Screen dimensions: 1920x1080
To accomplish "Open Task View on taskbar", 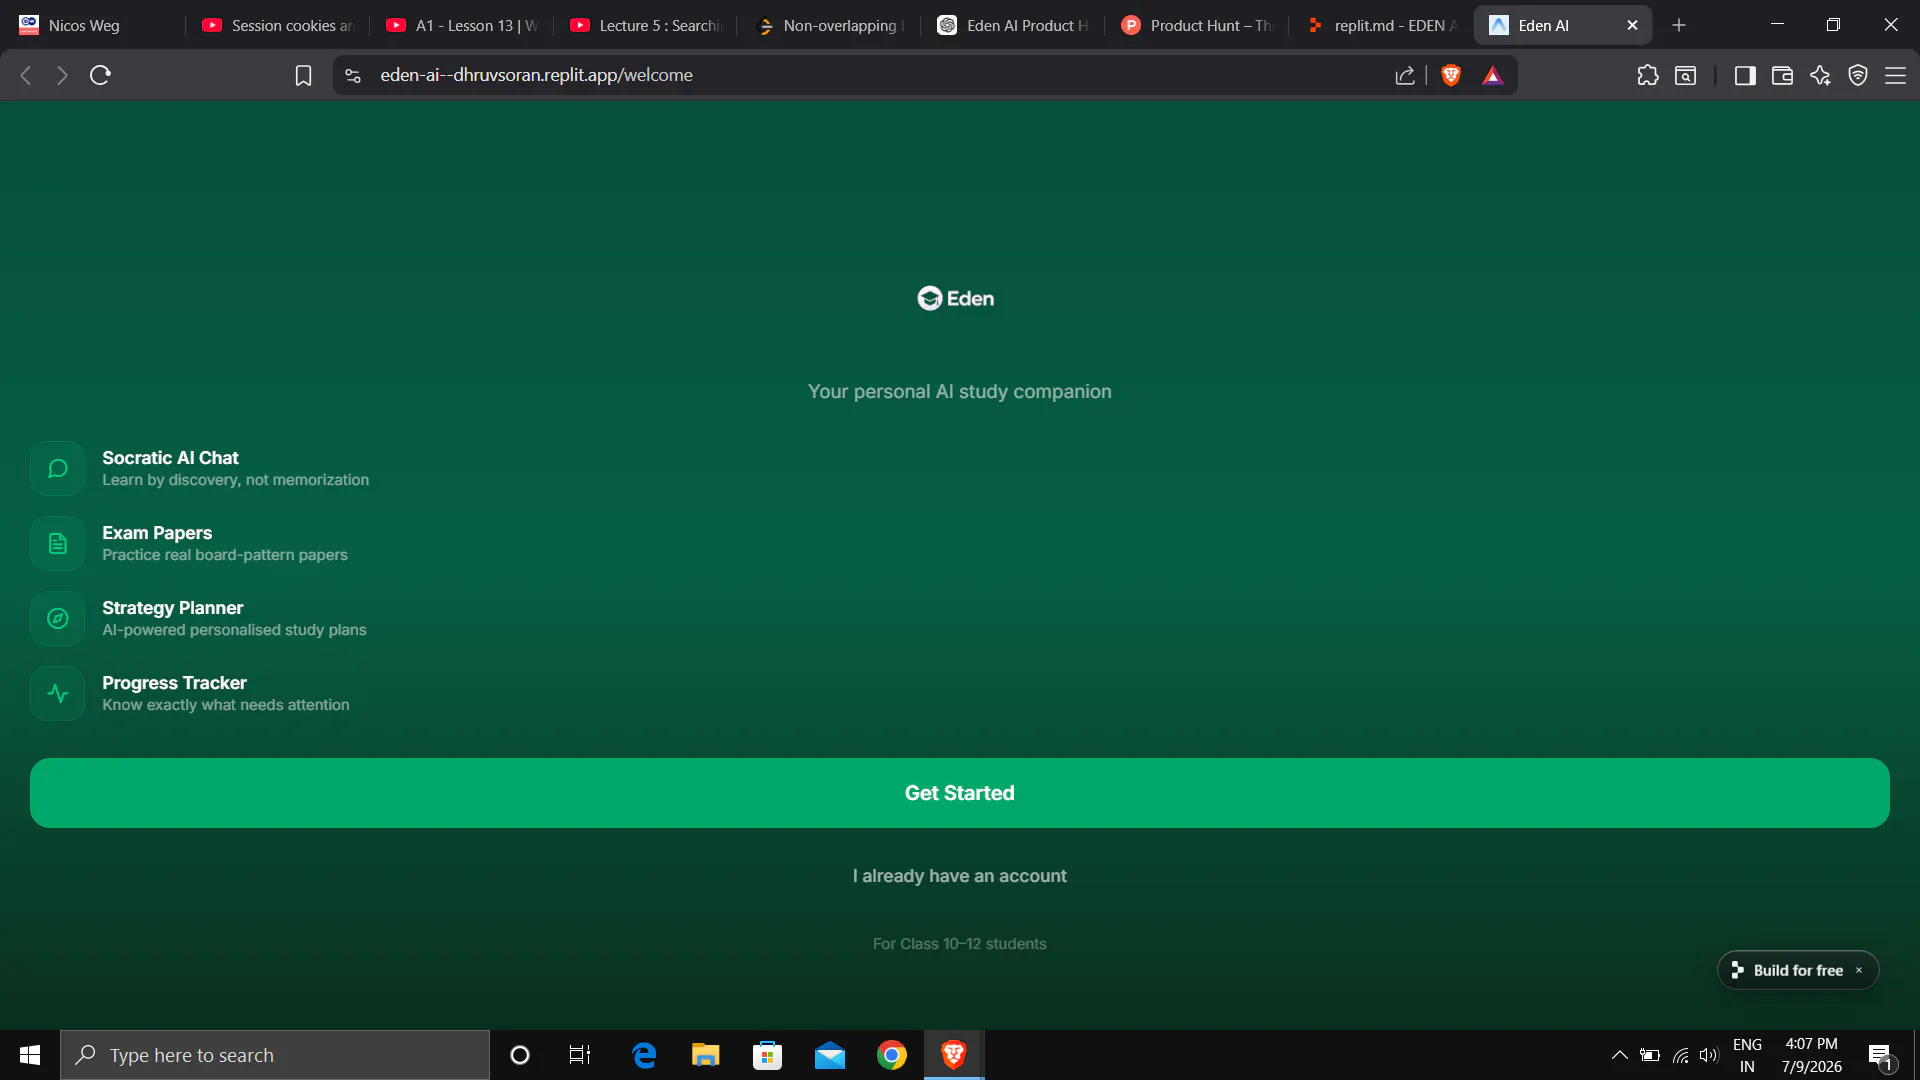I will pyautogui.click(x=580, y=1055).
